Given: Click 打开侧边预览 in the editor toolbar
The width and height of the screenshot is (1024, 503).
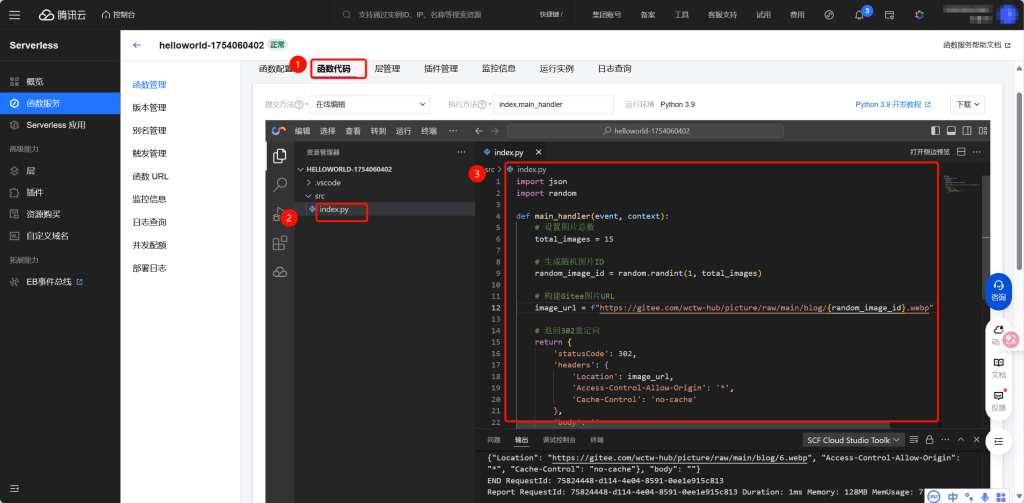Looking at the screenshot, I should (930, 152).
